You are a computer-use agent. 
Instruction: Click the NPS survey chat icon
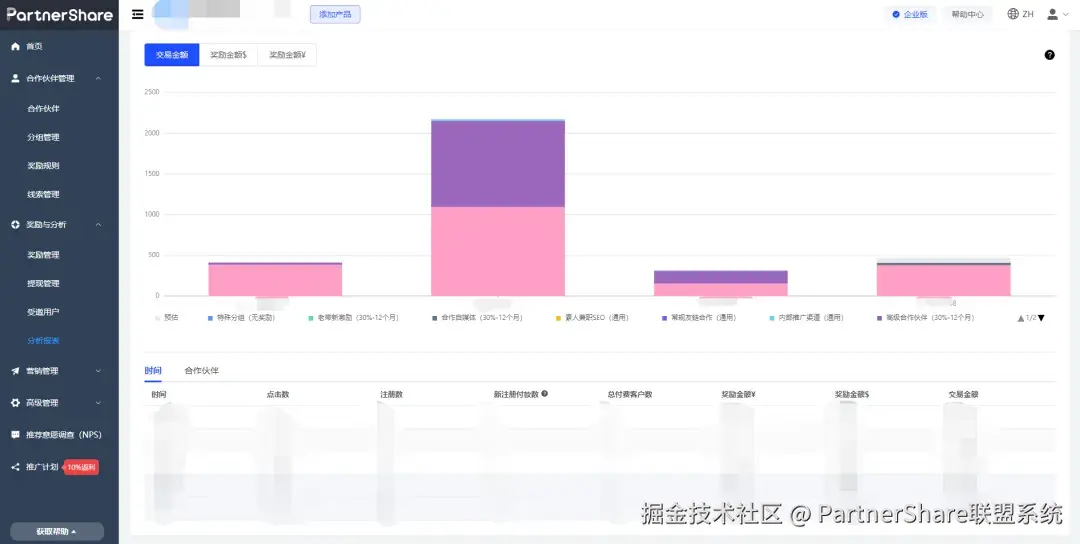point(15,435)
